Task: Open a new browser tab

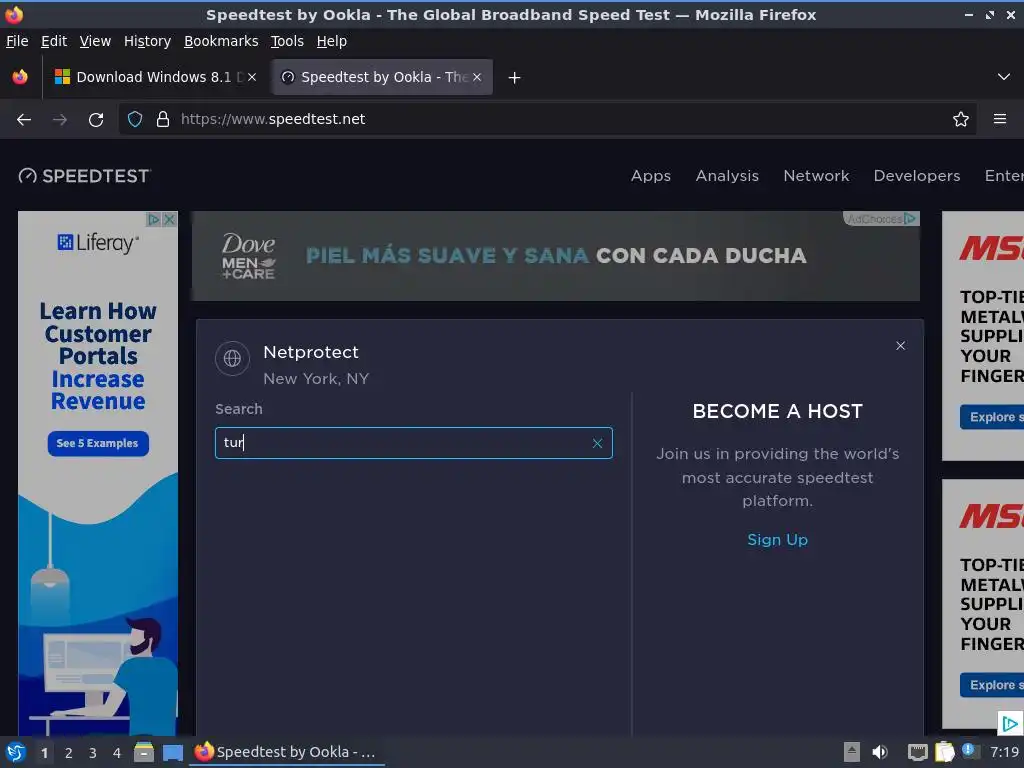Action: pos(515,78)
